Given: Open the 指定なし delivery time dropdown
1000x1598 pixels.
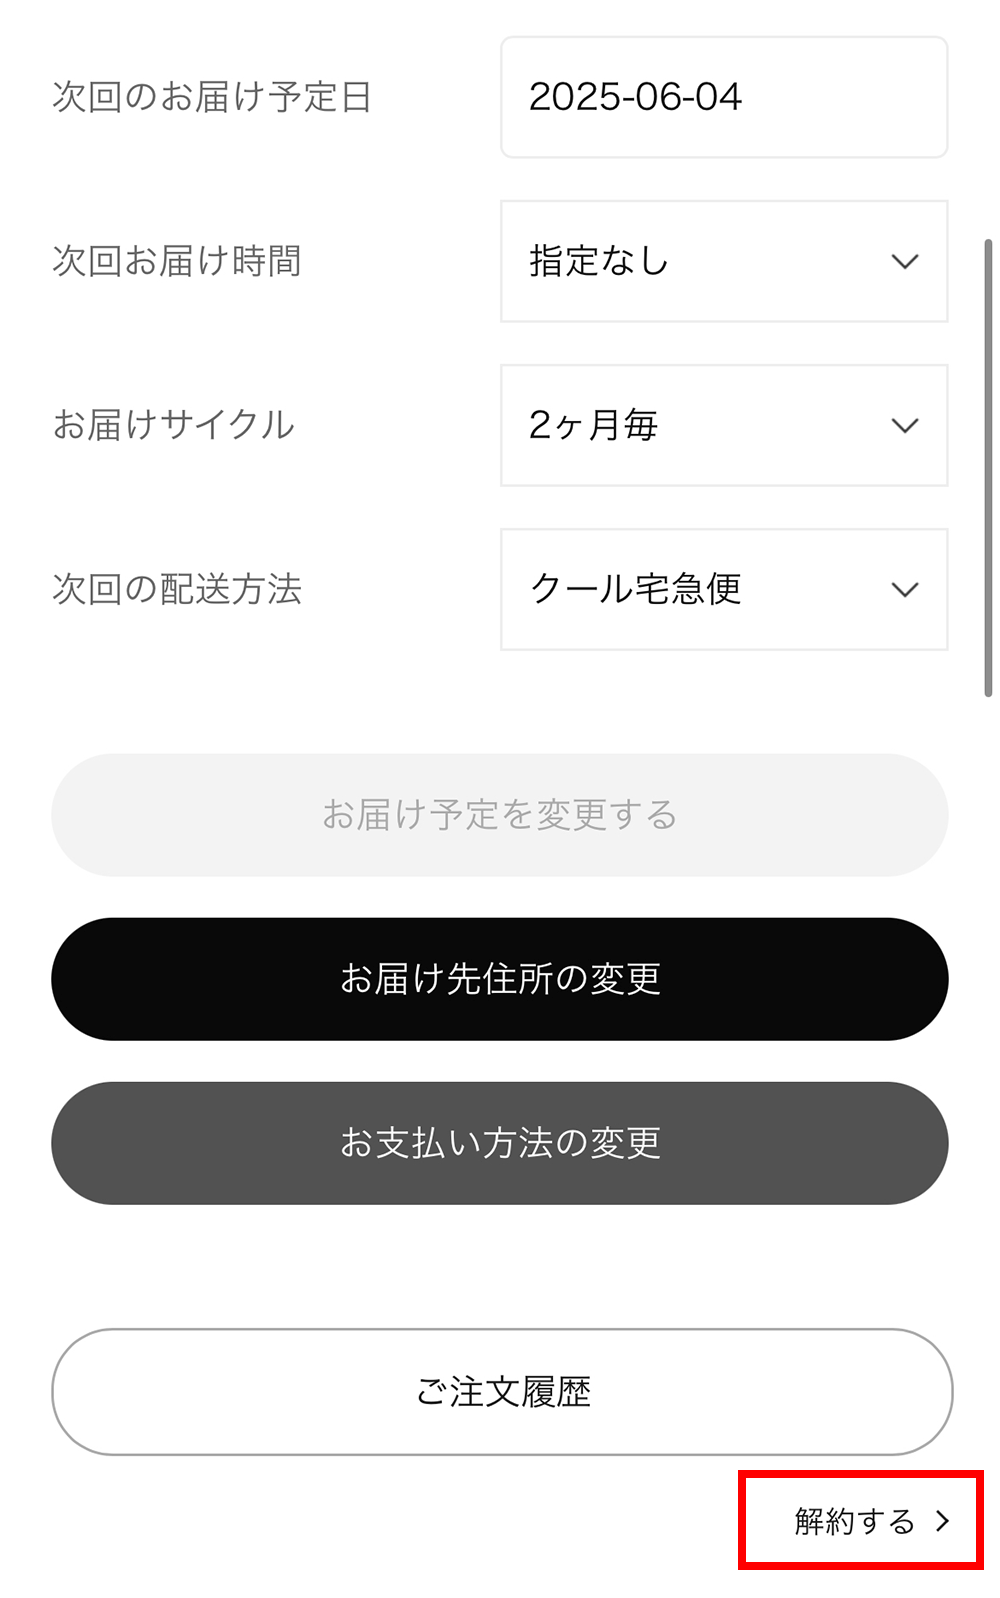Looking at the screenshot, I should coord(723,262).
